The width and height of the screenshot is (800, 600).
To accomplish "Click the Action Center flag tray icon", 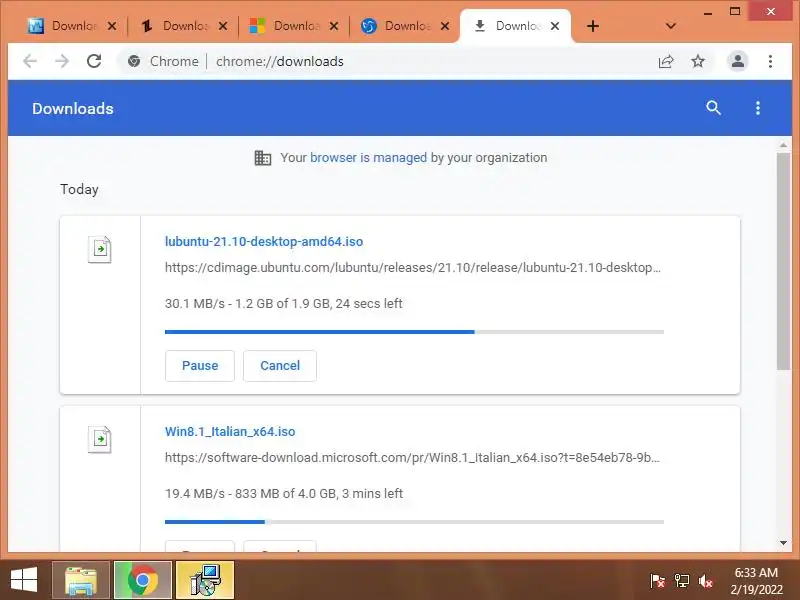I will [x=657, y=581].
